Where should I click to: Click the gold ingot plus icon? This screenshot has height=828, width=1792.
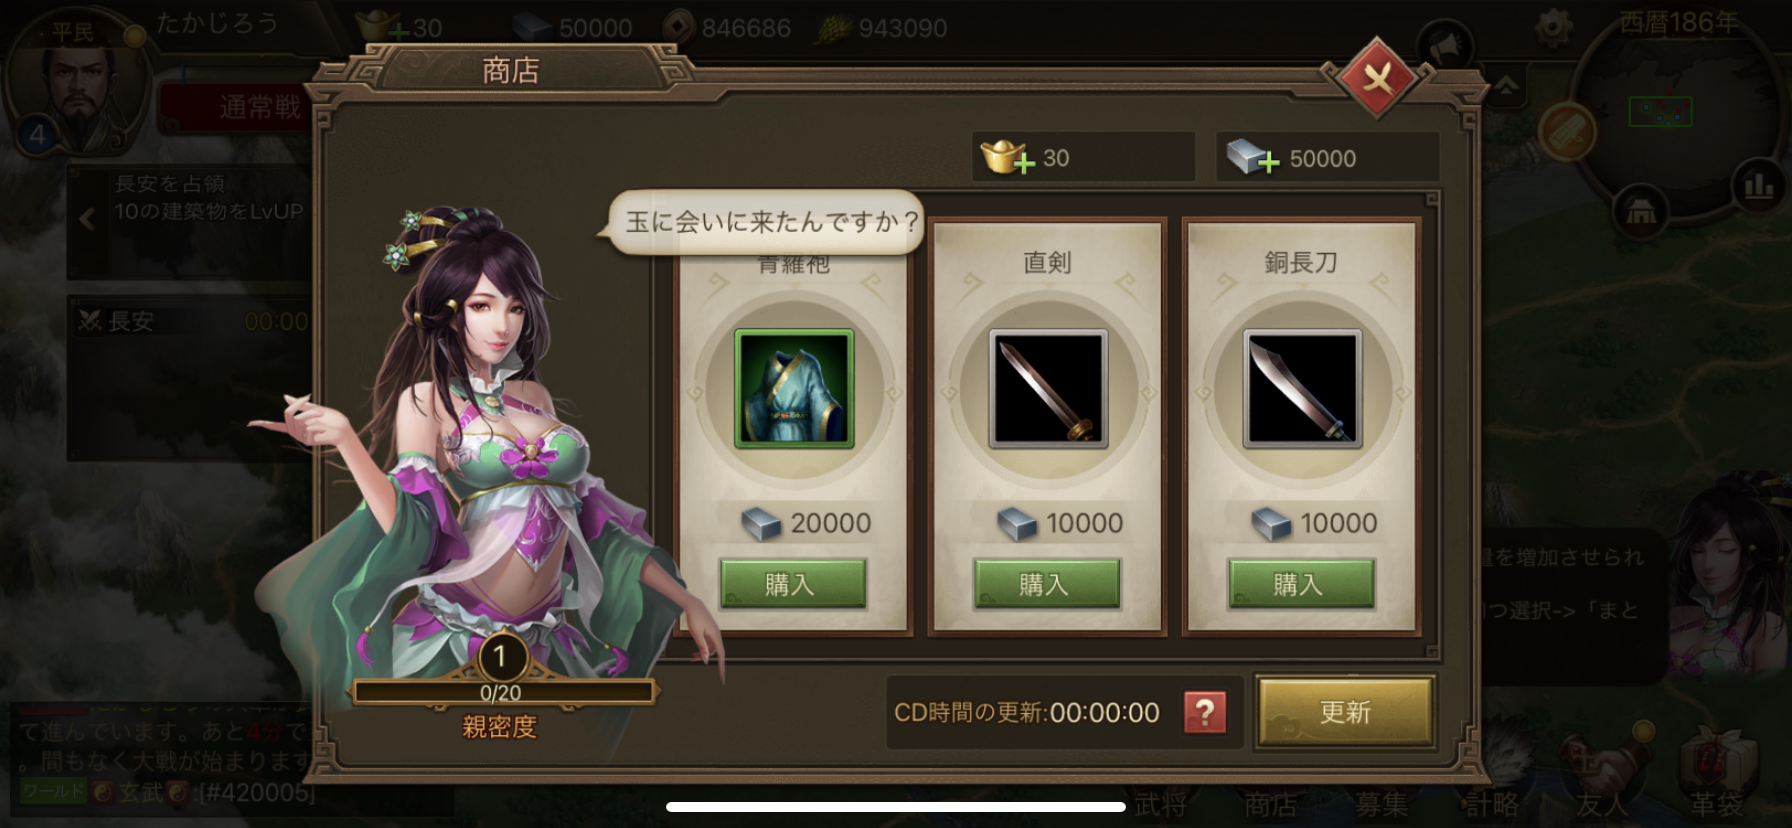(1008, 157)
